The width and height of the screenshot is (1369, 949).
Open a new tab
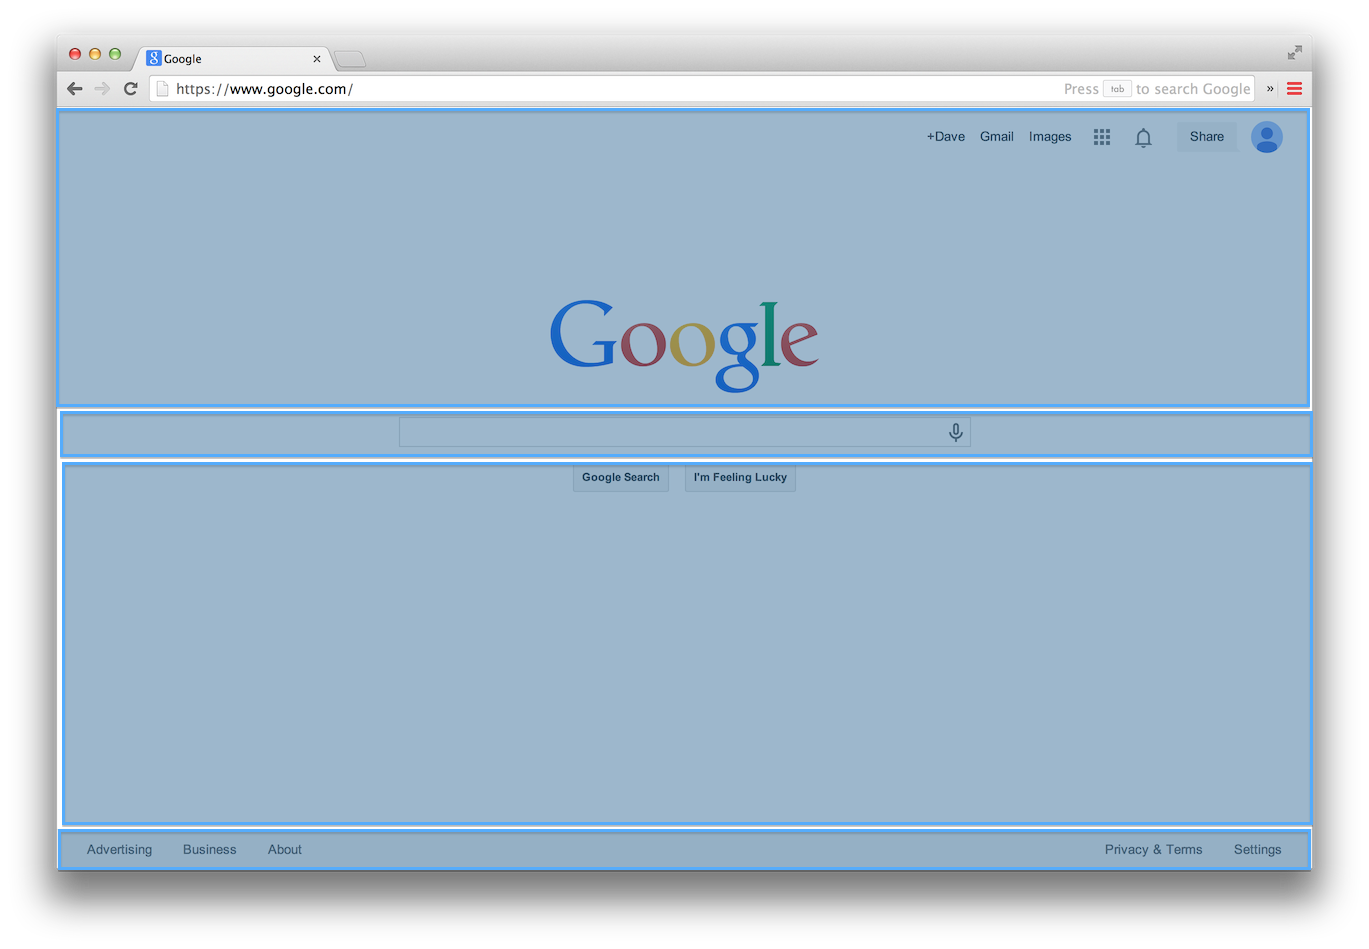pos(350,60)
